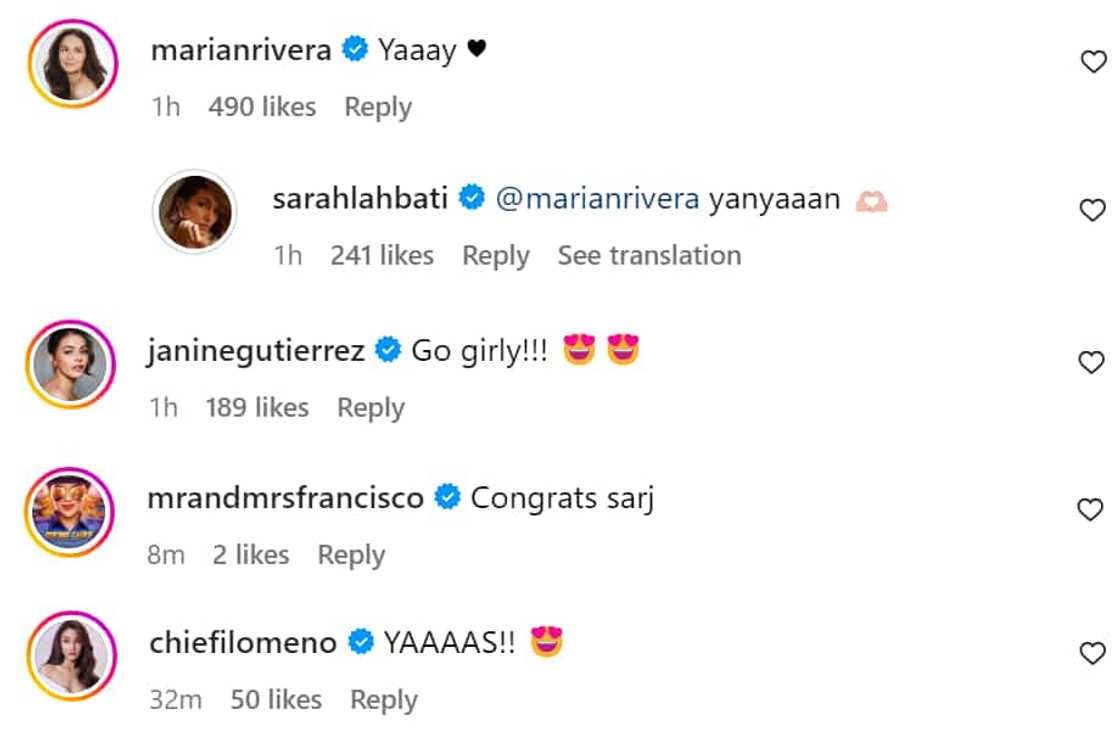
Task: Open the janinegutierrez username link
Action: point(255,352)
